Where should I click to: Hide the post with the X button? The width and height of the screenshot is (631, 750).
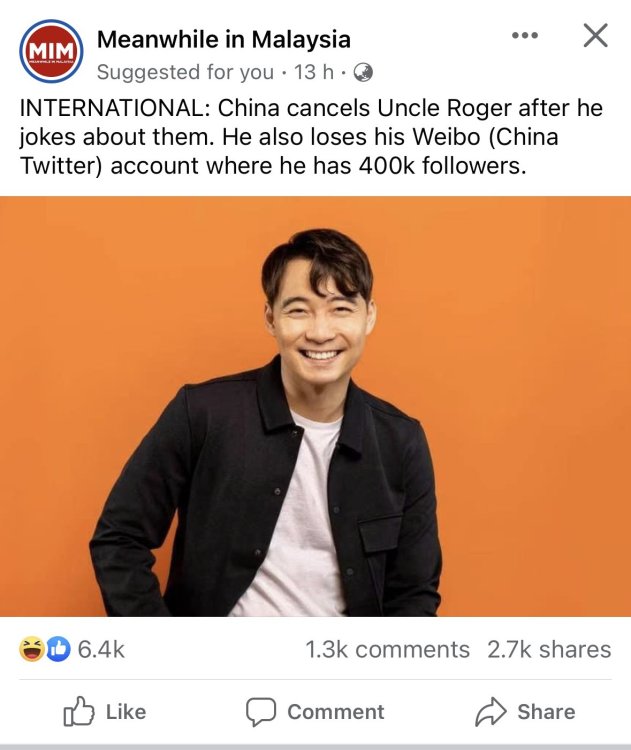595,36
